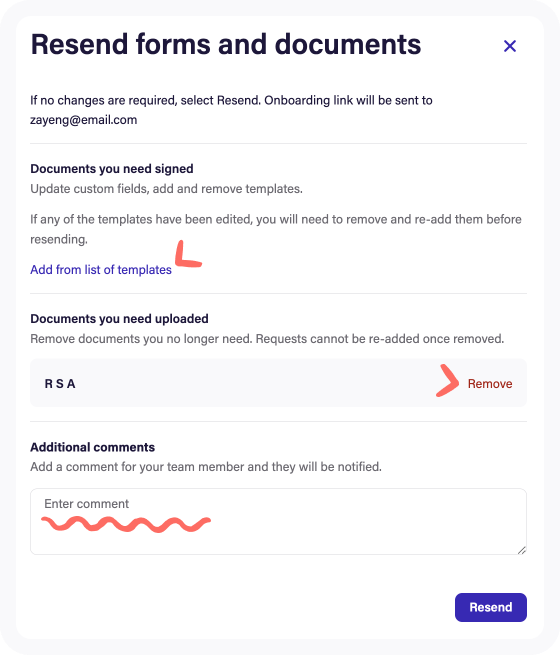The width and height of the screenshot is (560, 655).
Task: Click the team member will be notified text
Action: click(206, 467)
